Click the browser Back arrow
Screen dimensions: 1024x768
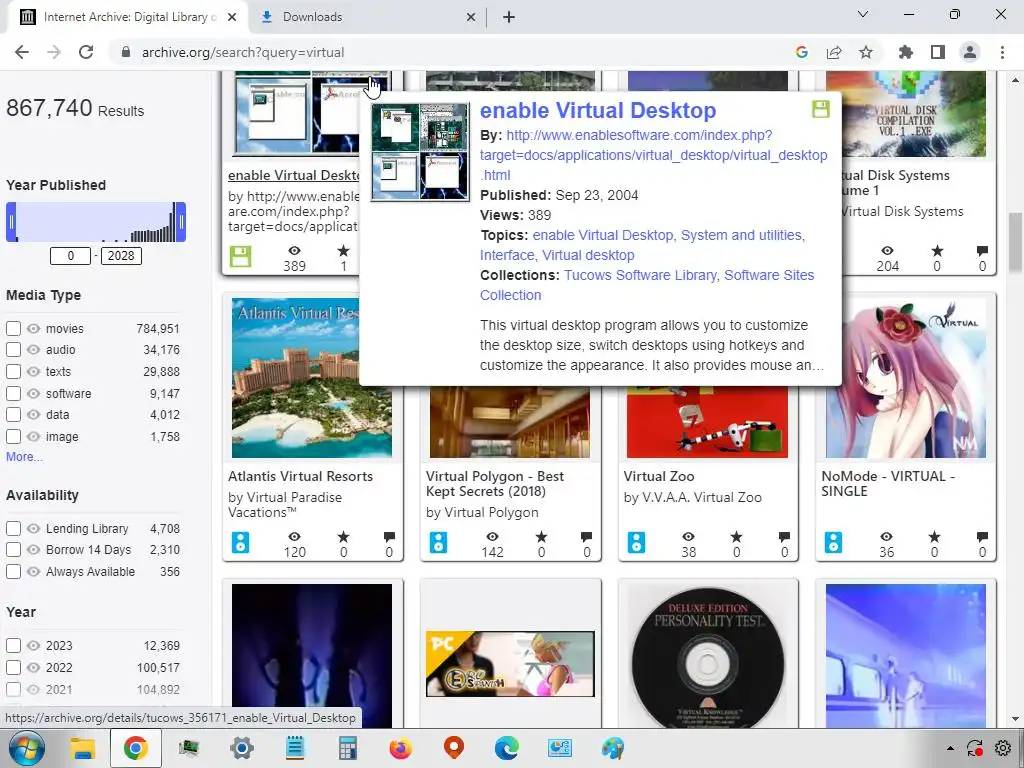[x=22, y=52]
